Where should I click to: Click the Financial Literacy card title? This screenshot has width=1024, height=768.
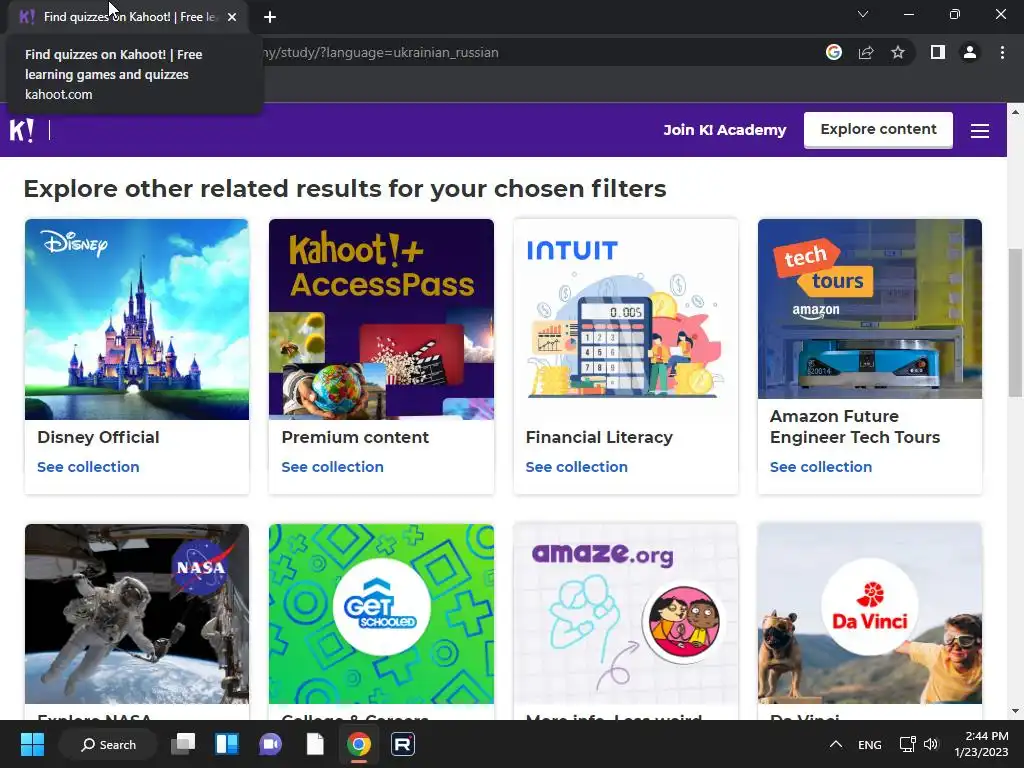(x=599, y=437)
